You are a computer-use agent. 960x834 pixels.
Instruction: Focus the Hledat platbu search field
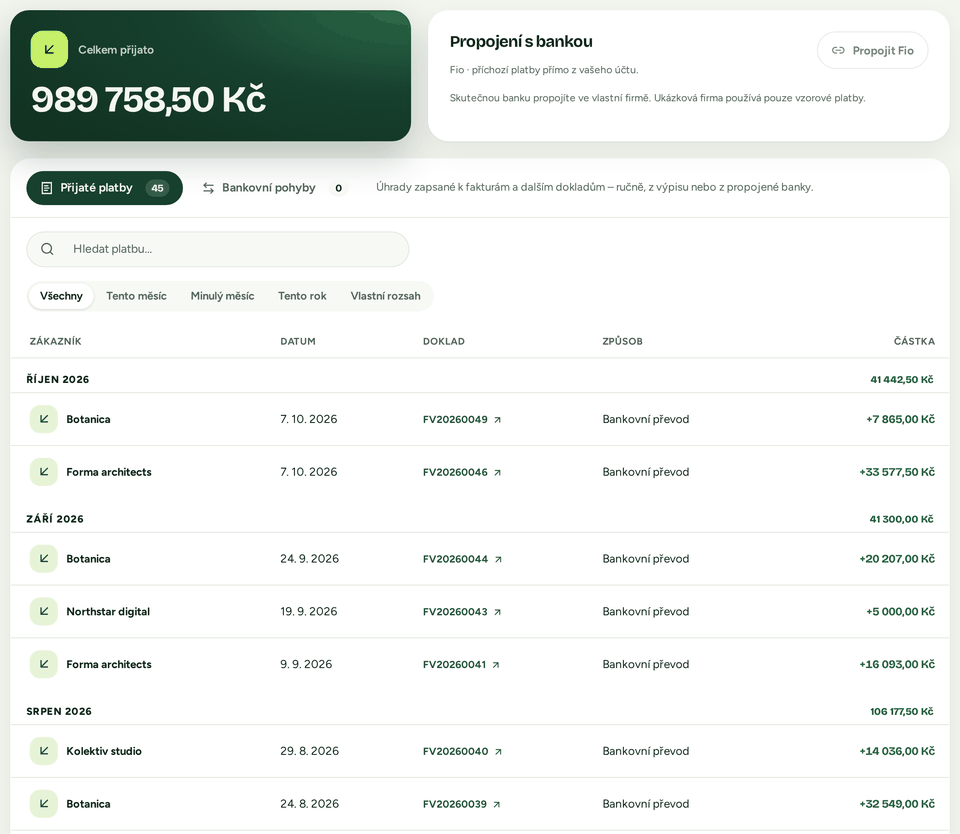[217, 249]
